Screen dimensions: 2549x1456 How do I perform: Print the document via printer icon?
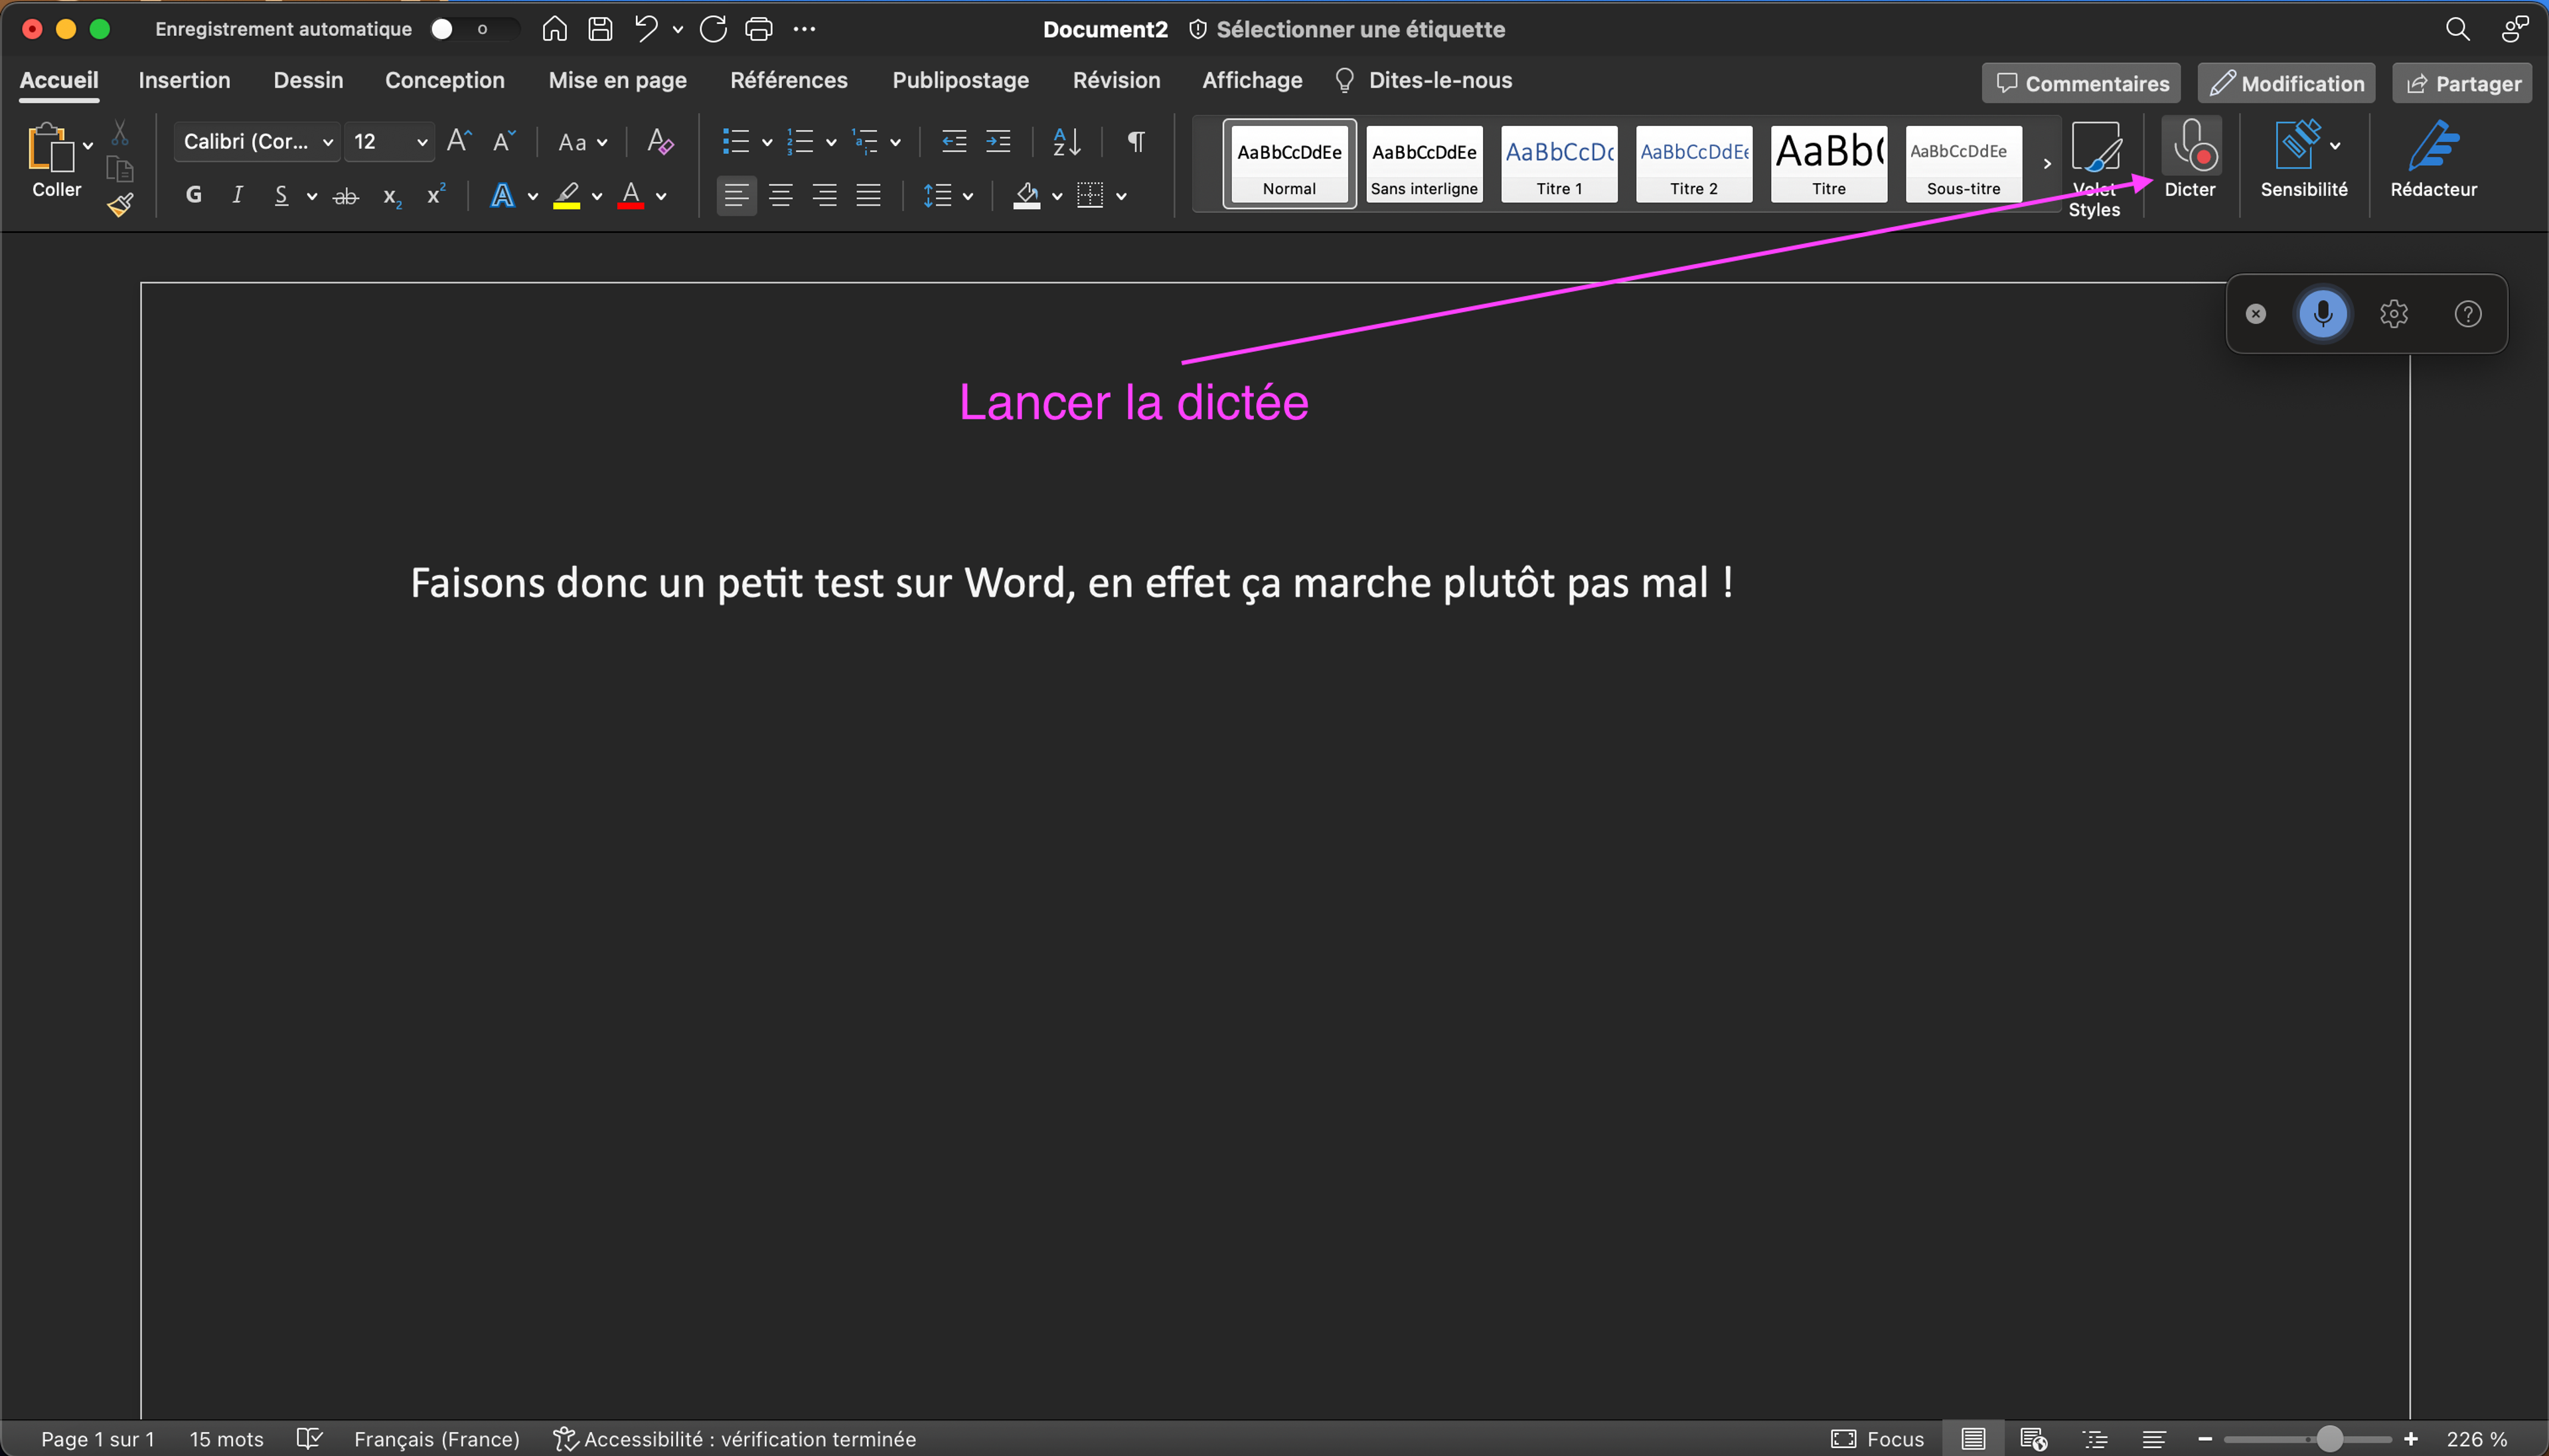point(759,29)
